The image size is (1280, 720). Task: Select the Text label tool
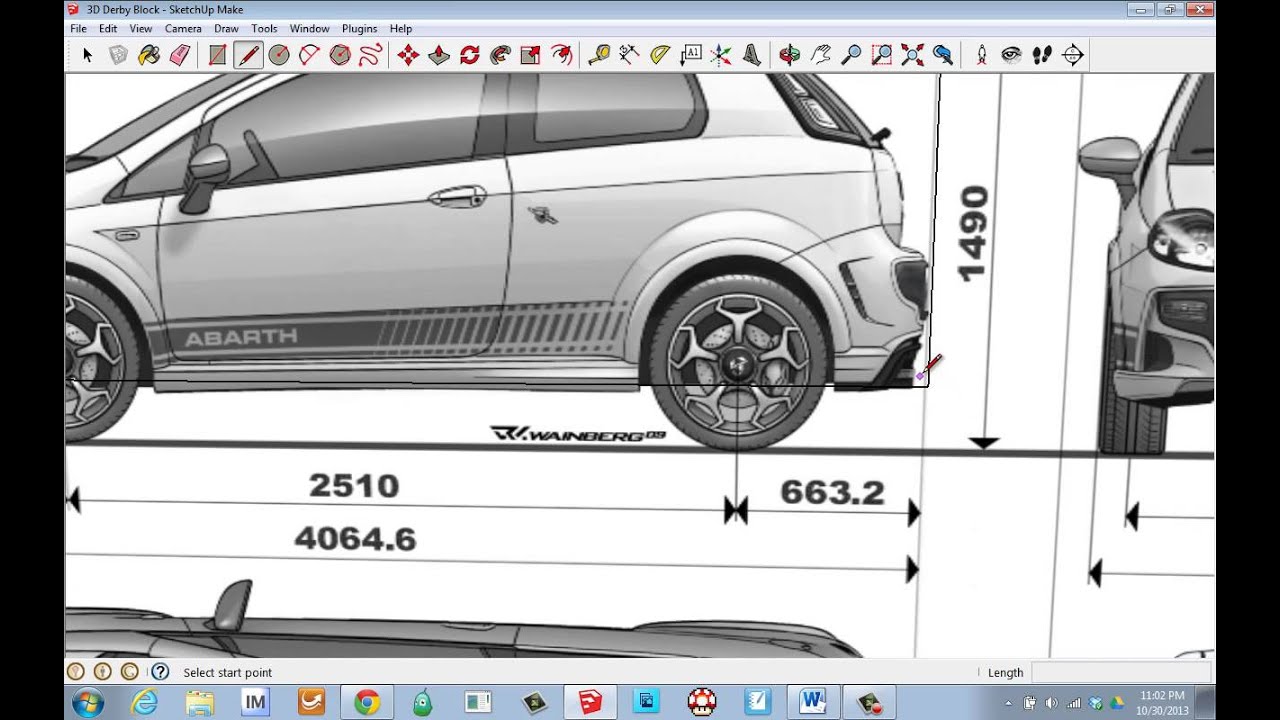(690, 55)
